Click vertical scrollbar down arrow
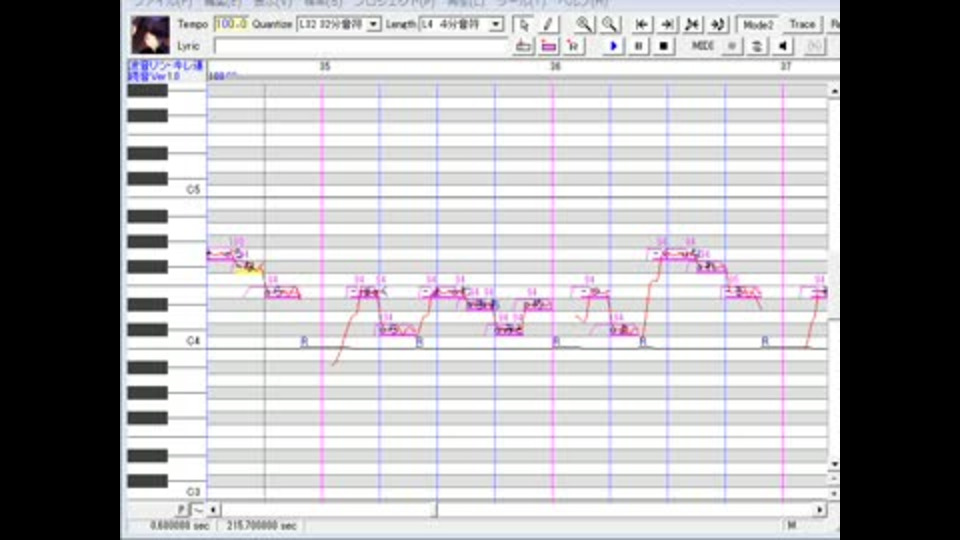Viewport: 960px width, 540px height. click(834, 464)
